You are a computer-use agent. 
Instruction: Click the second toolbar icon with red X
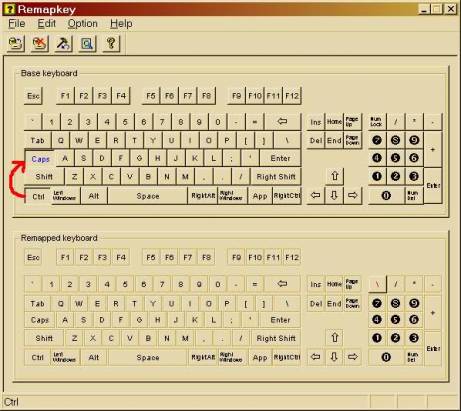(40, 43)
